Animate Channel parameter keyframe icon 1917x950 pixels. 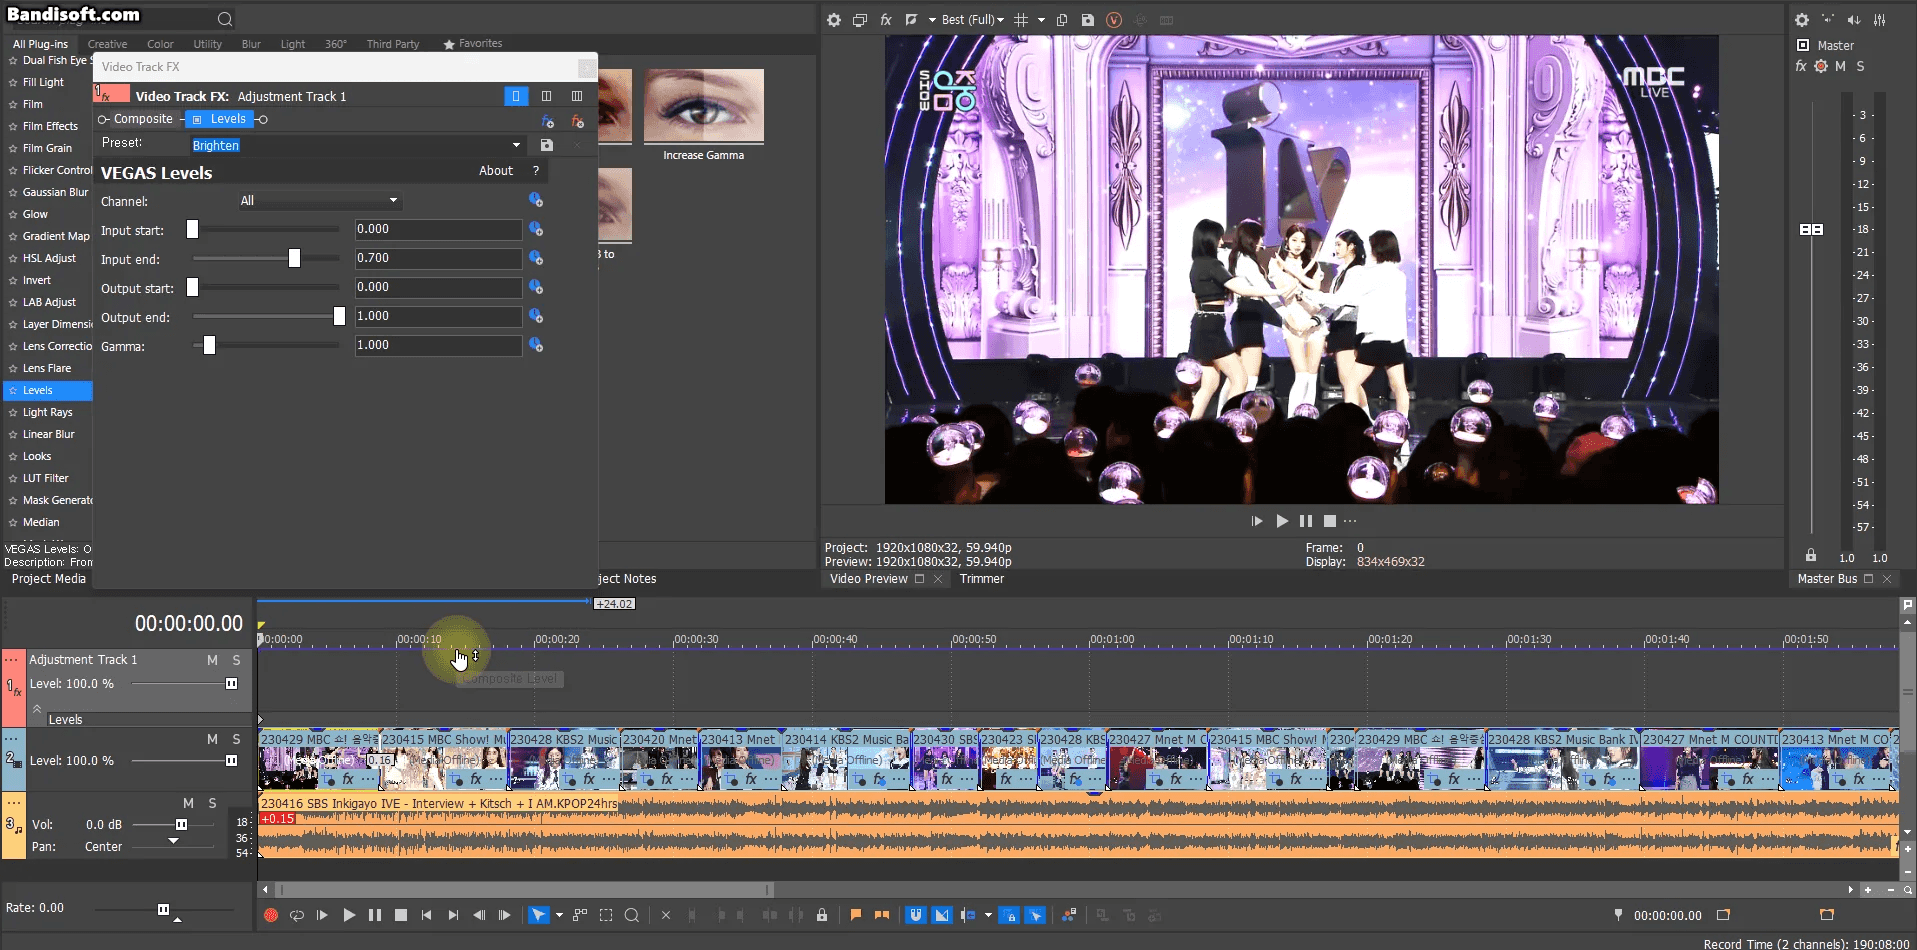pyautogui.click(x=536, y=200)
